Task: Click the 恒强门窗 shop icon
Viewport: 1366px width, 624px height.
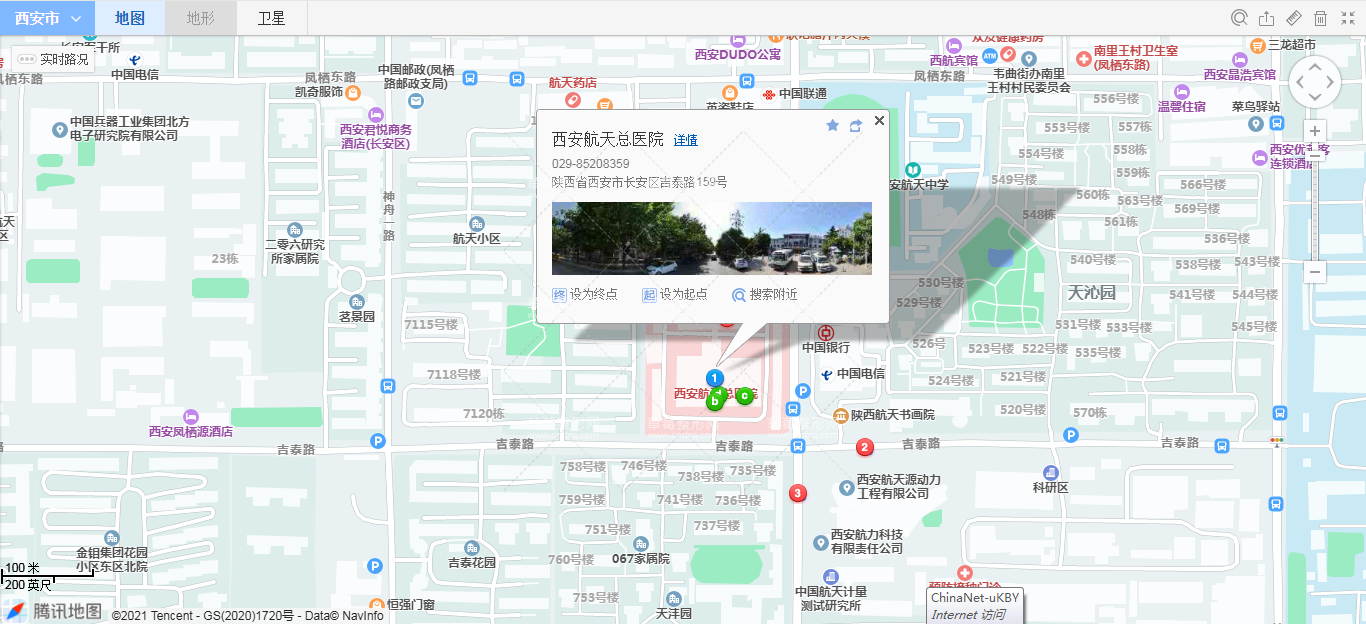Action: 376,605
